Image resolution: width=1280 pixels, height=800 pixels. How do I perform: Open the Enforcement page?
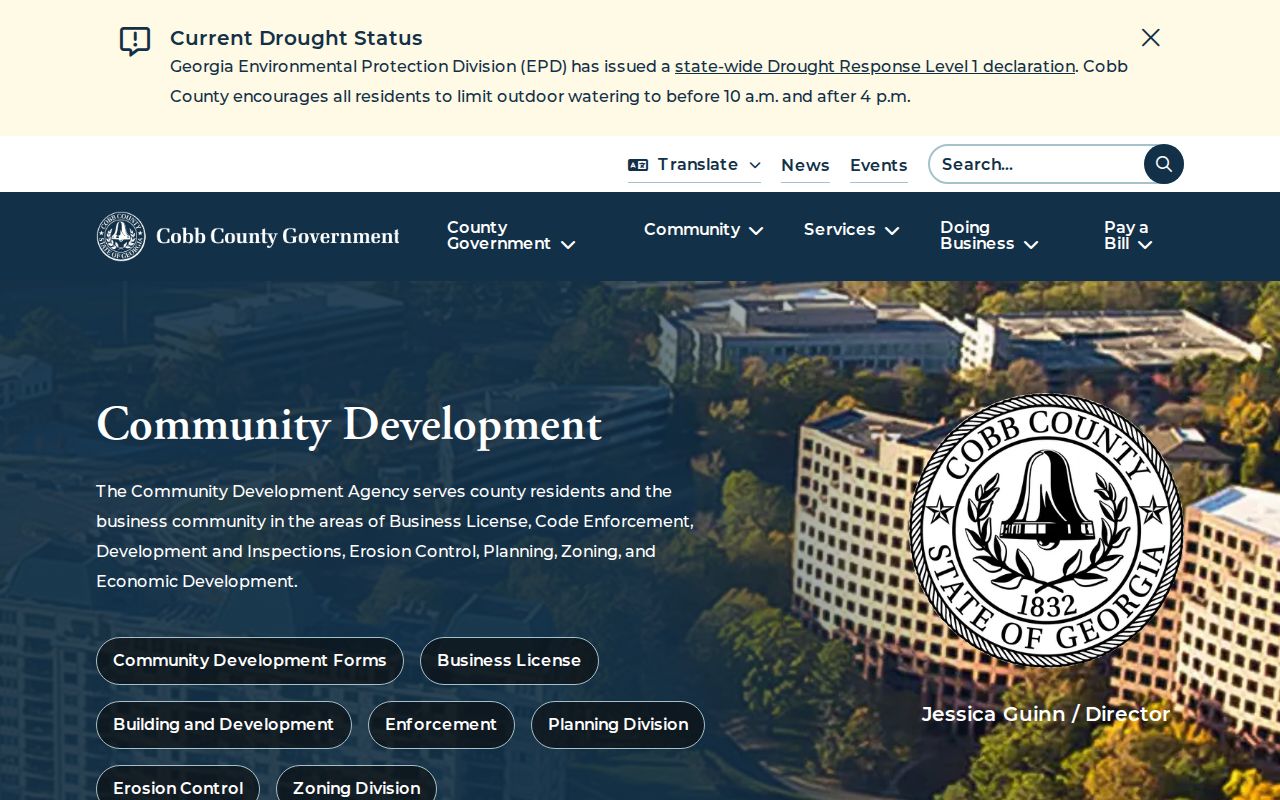(441, 725)
